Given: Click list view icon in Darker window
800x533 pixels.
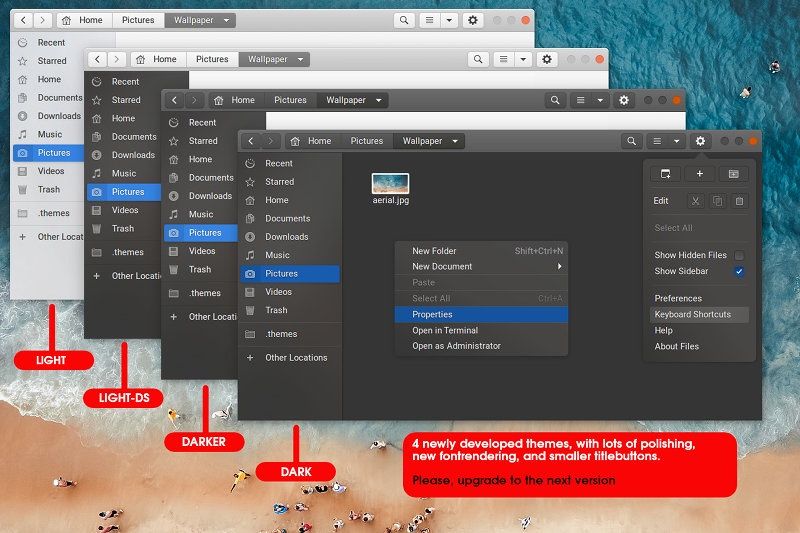Looking at the screenshot, I should (x=581, y=100).
